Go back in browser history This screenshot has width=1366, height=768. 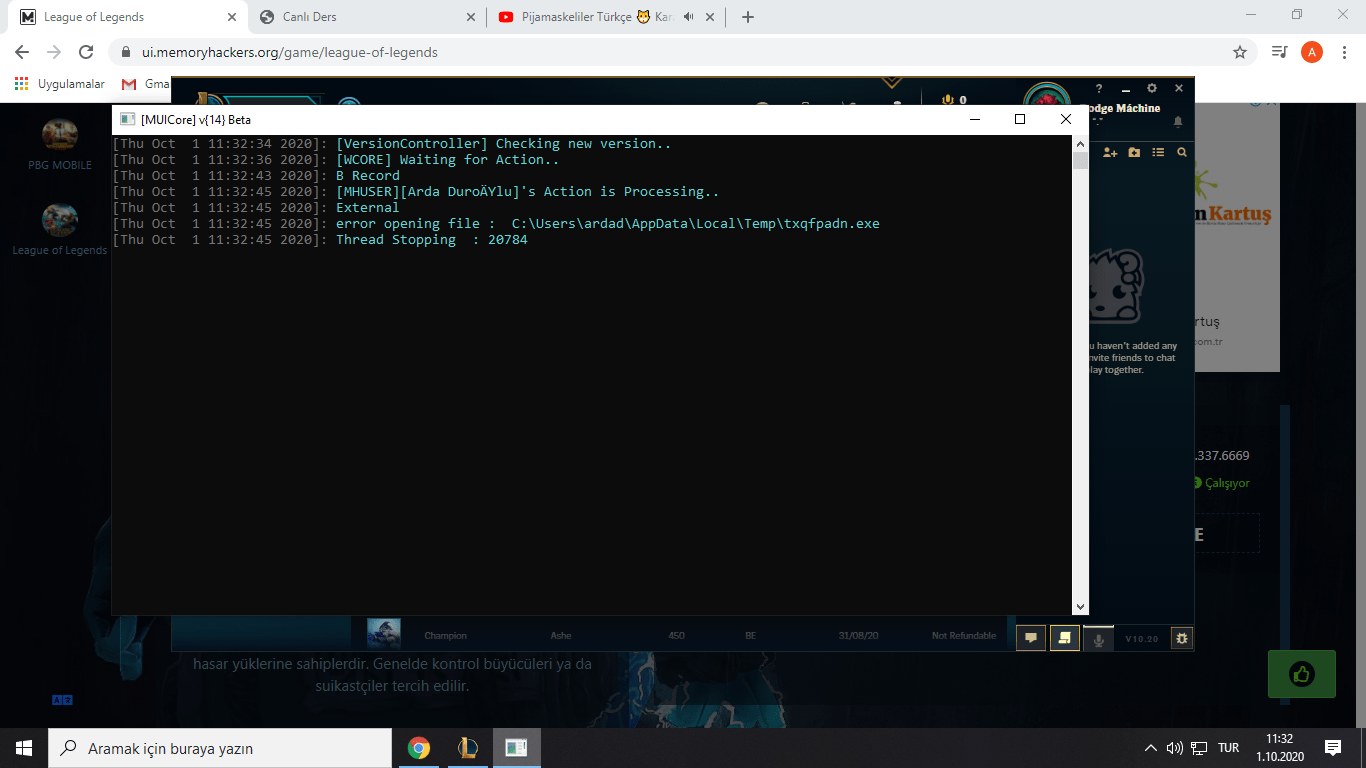(x=22, y=52)
